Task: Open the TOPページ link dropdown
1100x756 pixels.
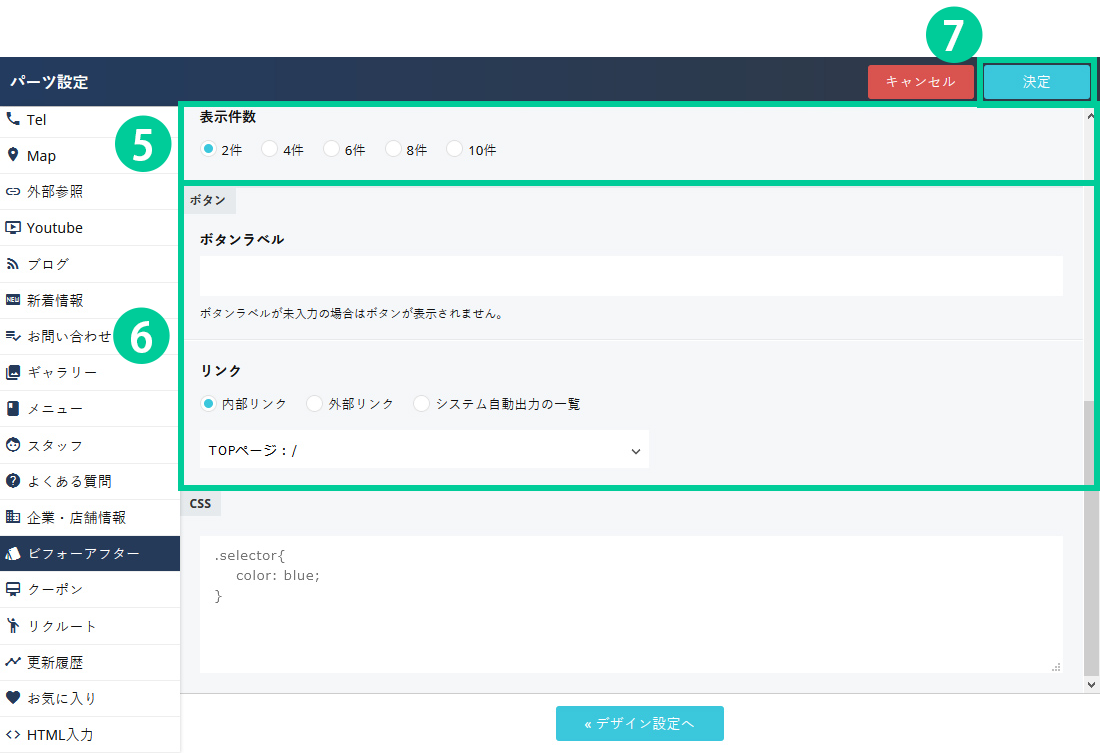Action: [x=424, y=450]
